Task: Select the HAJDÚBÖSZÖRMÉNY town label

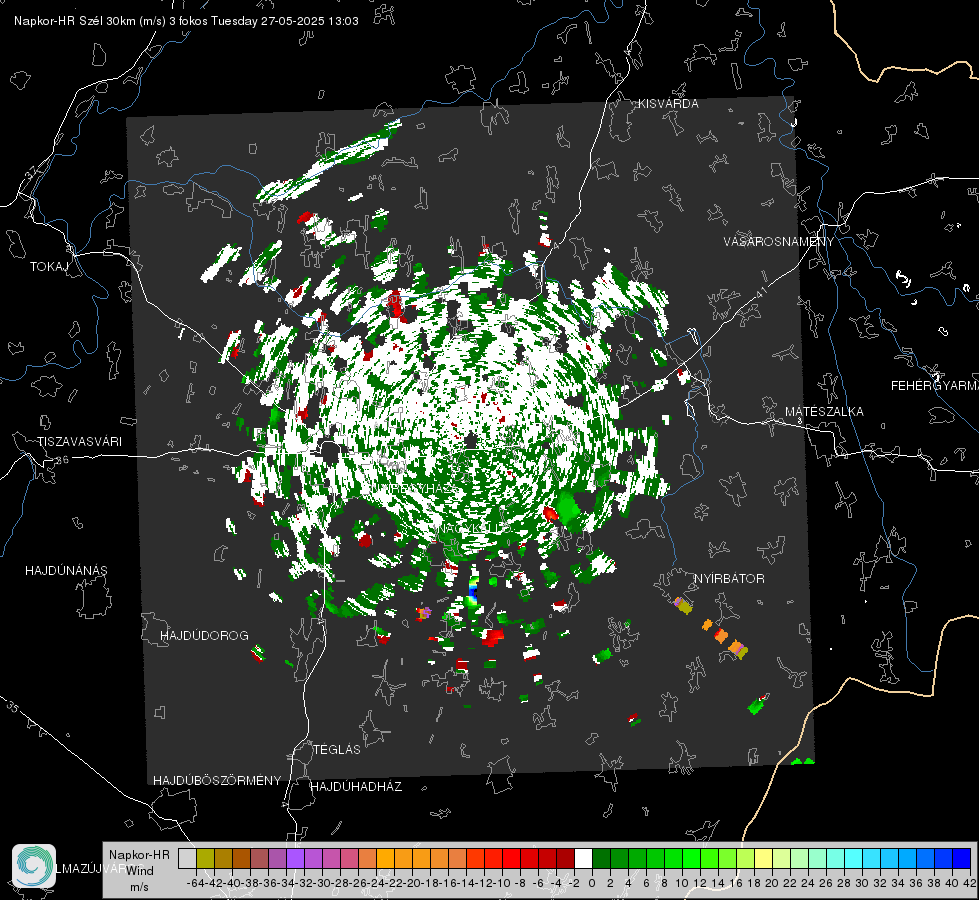Action: click(x=217, y=781)
